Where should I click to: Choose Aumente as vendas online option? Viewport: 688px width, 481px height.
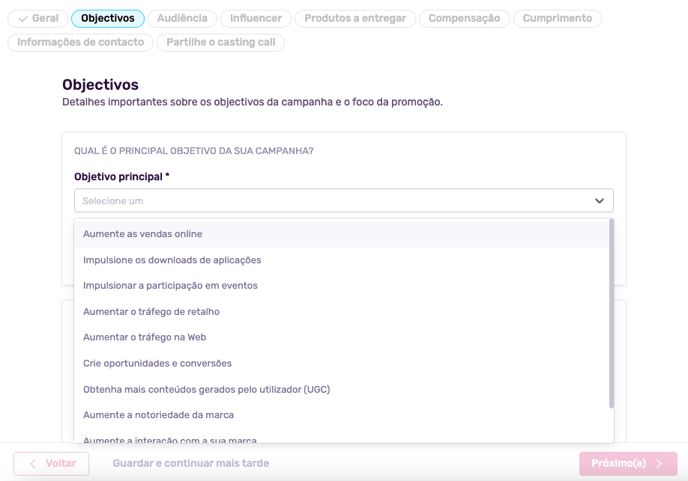click(341, 234)
